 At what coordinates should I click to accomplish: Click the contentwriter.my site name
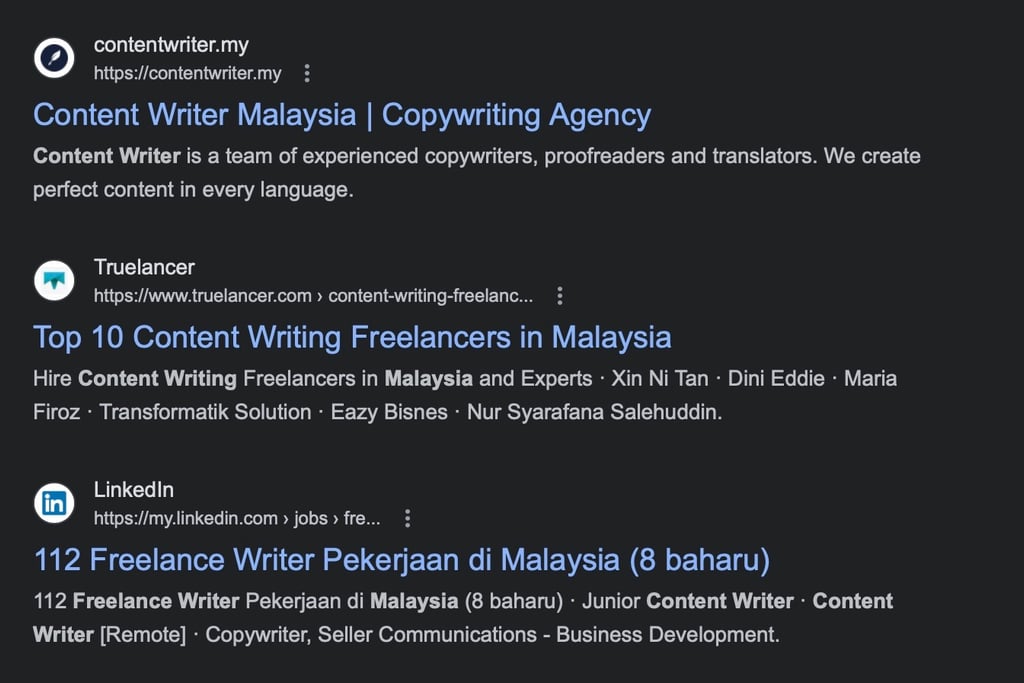171,45
